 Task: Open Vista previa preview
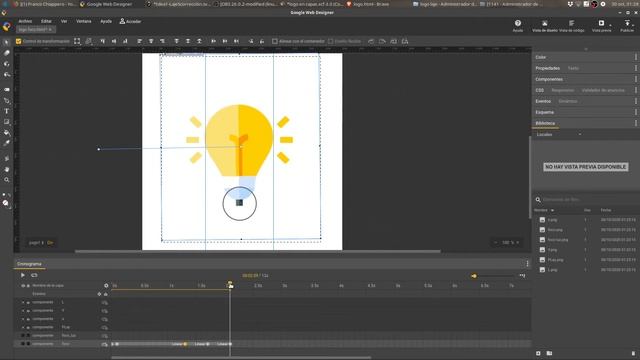601,25
